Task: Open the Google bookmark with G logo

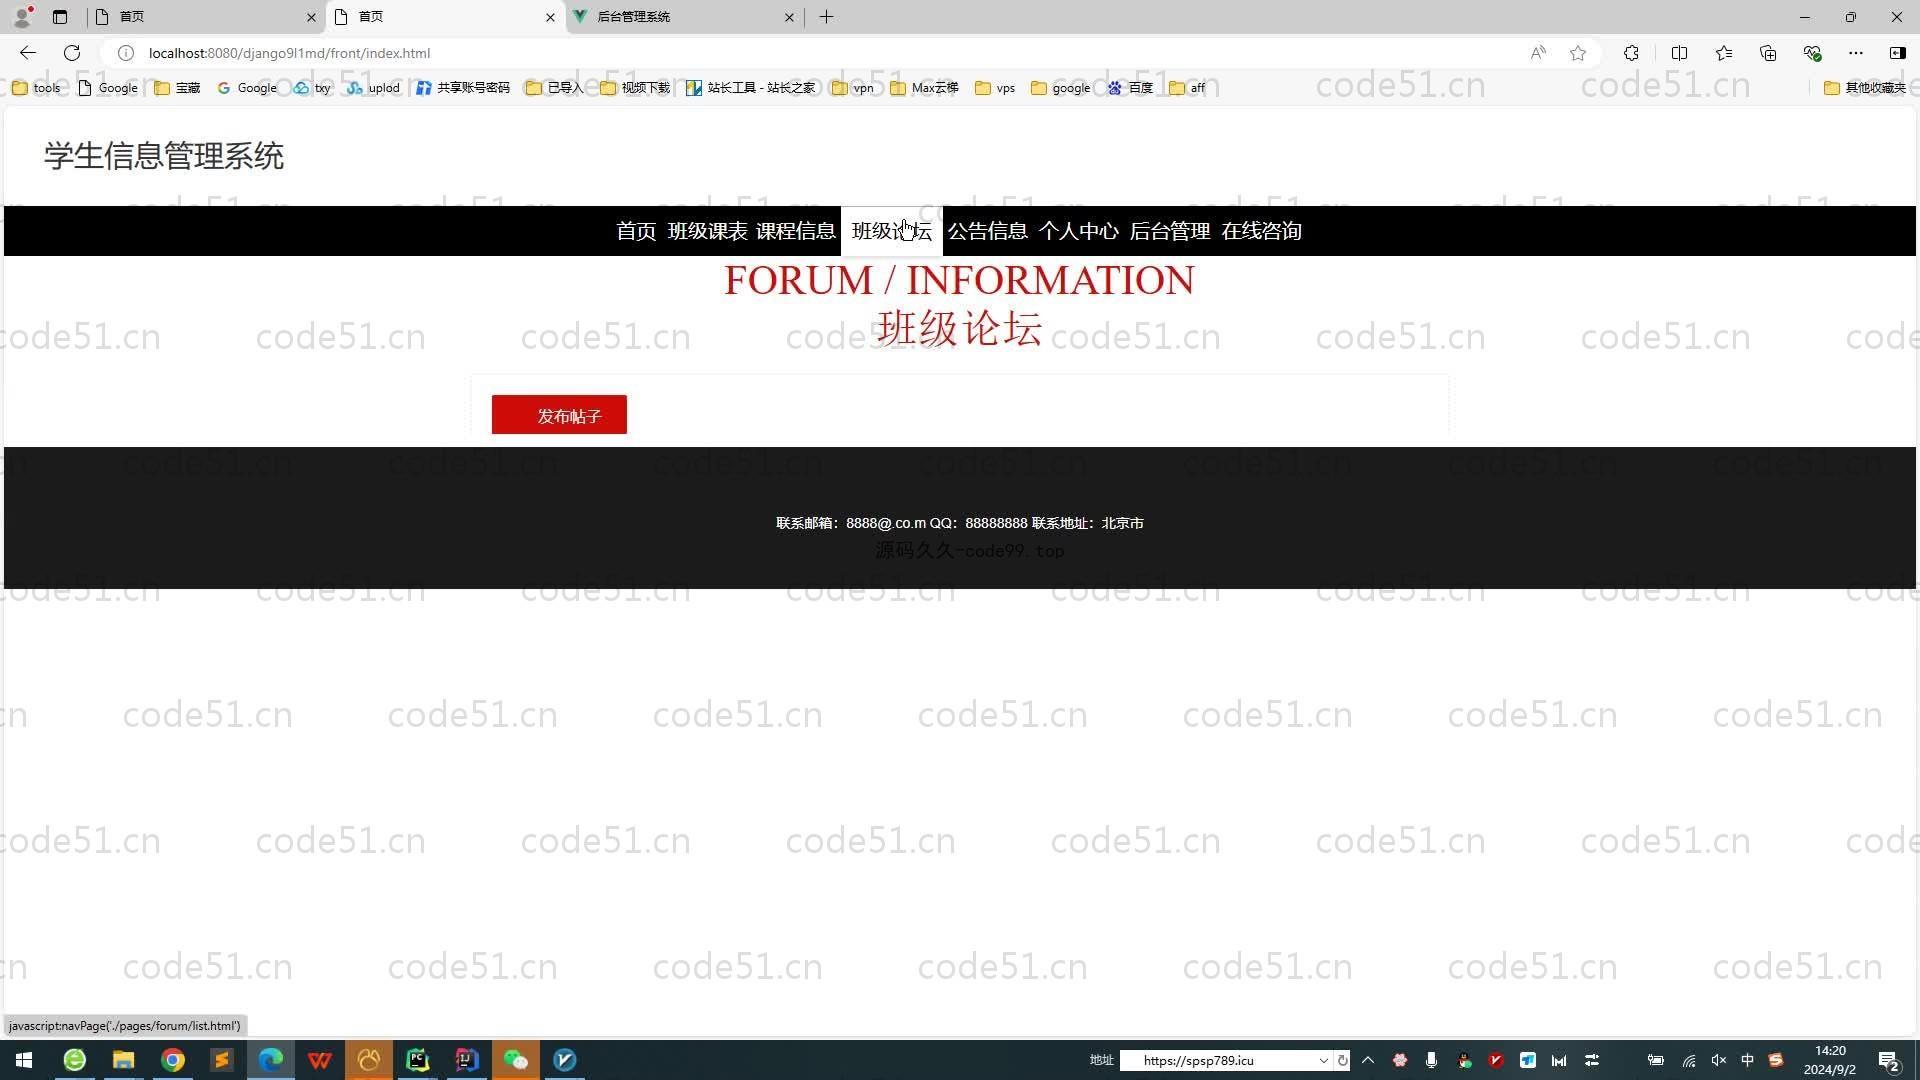Action: click(x=246, y=88)
